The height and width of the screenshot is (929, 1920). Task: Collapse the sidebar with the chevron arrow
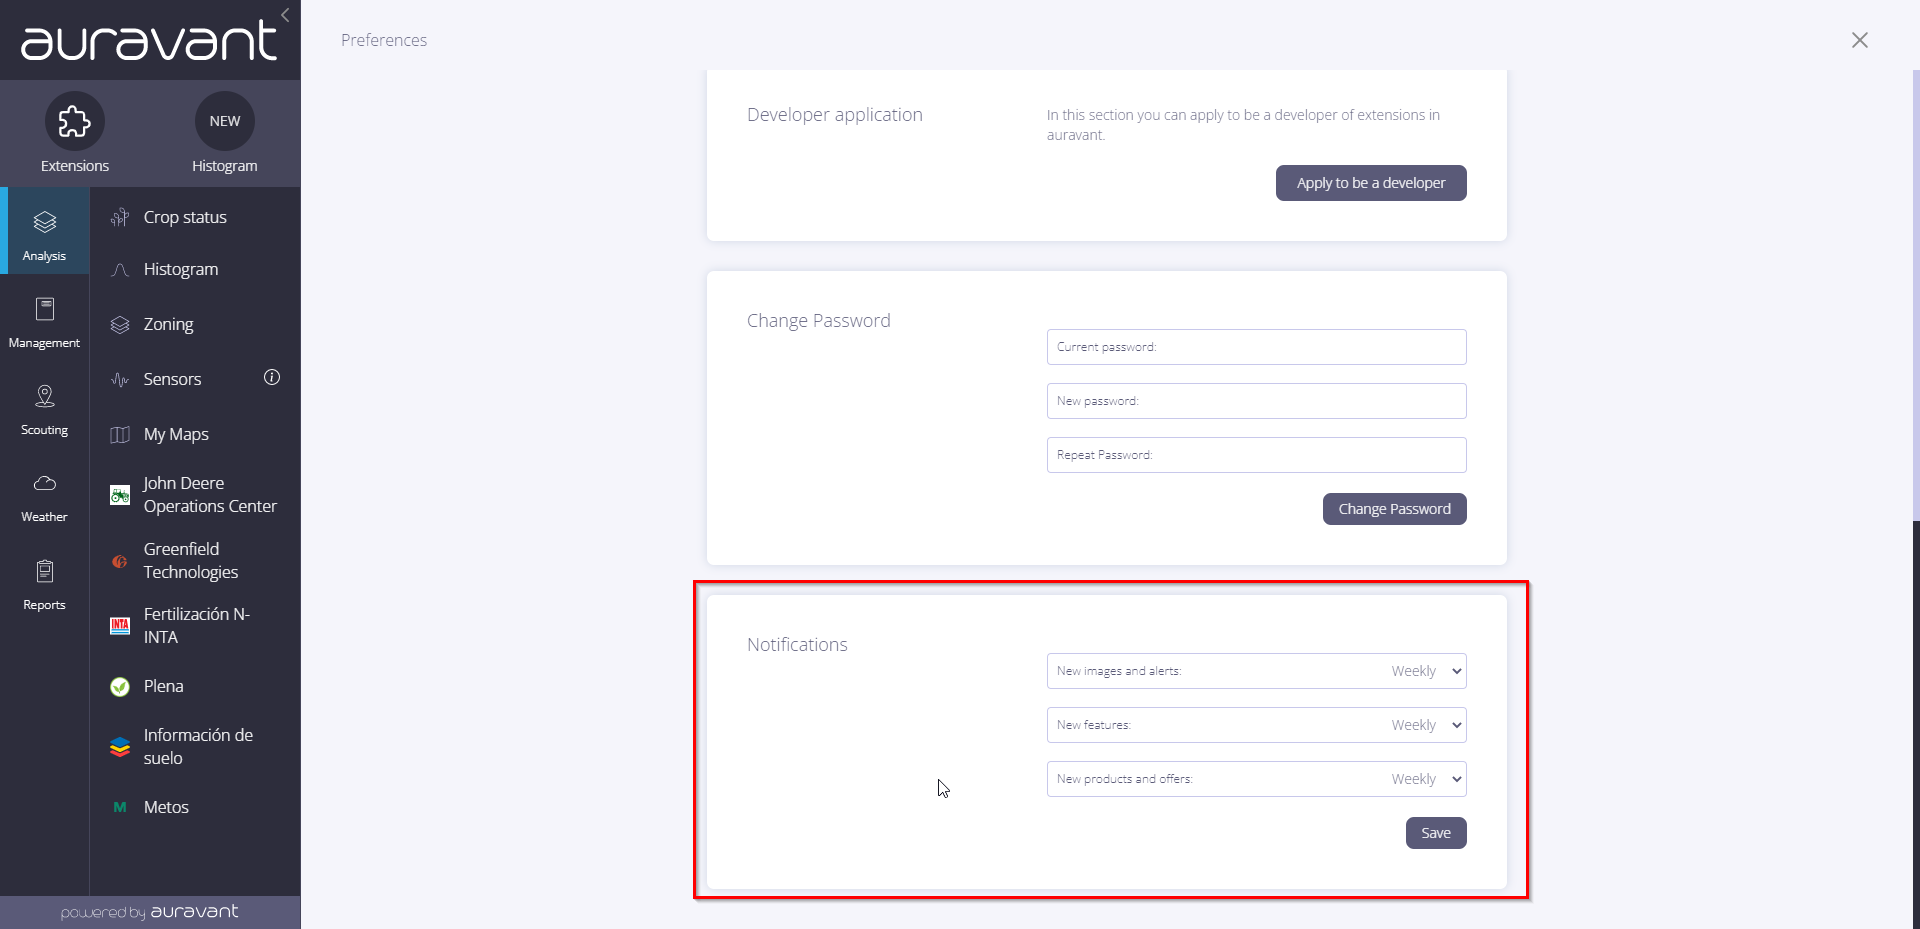pos(285,15)
